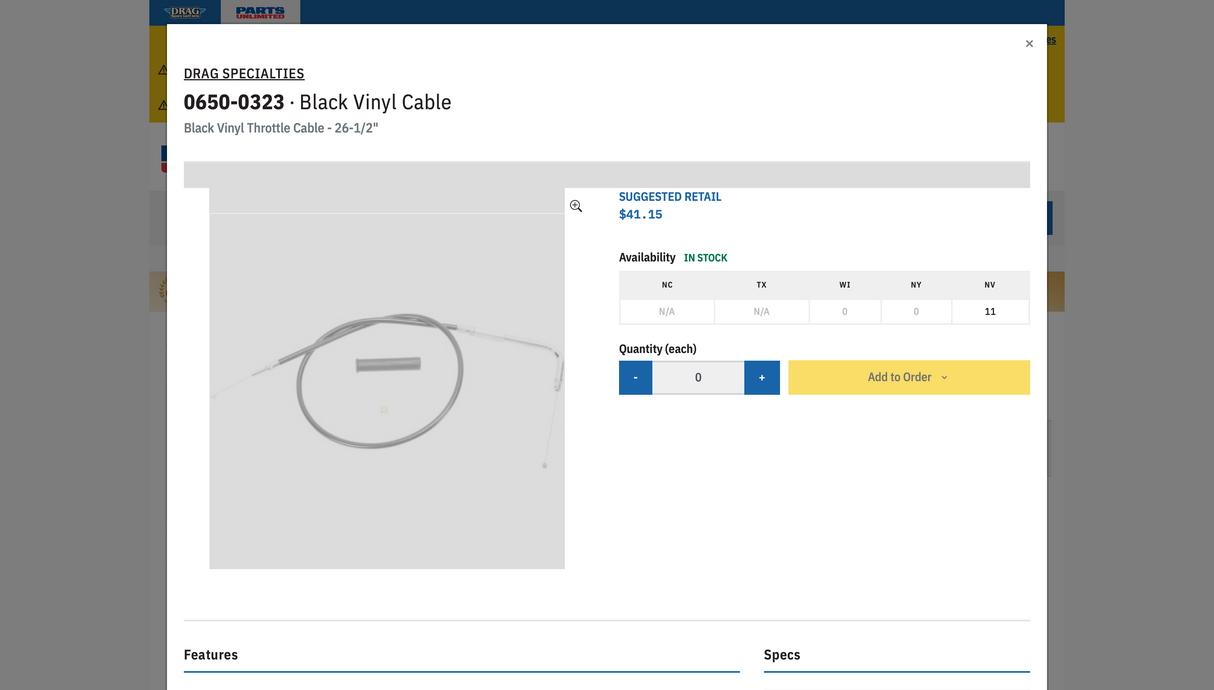Decrease quantity with the minus button

point(635,378)
